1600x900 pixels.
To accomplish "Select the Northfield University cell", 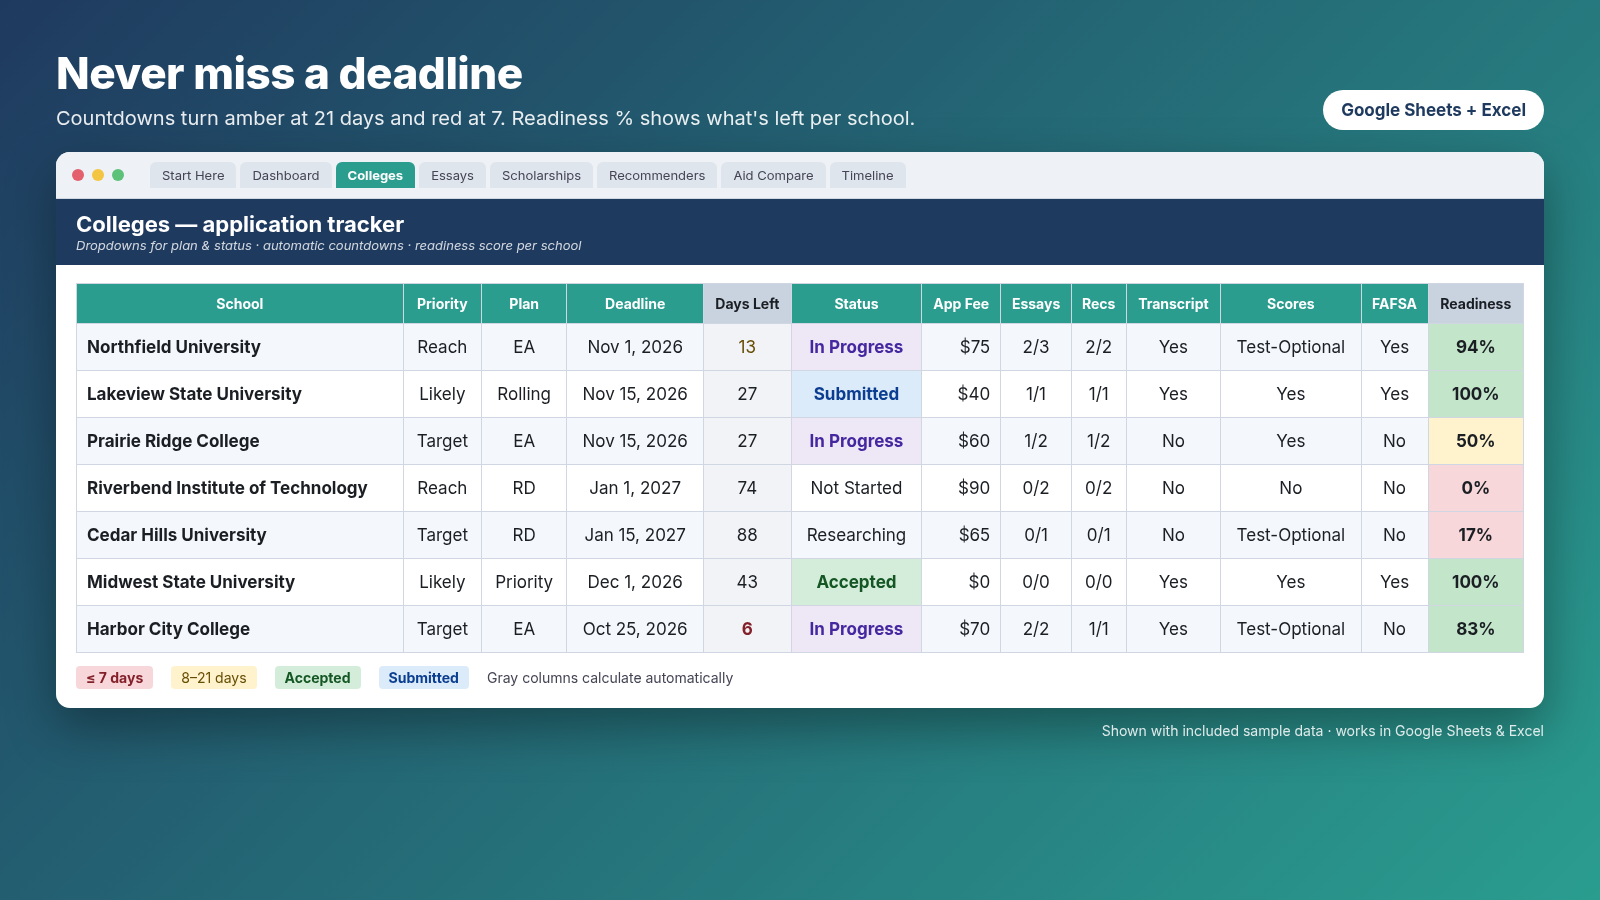I will point(240,347).
